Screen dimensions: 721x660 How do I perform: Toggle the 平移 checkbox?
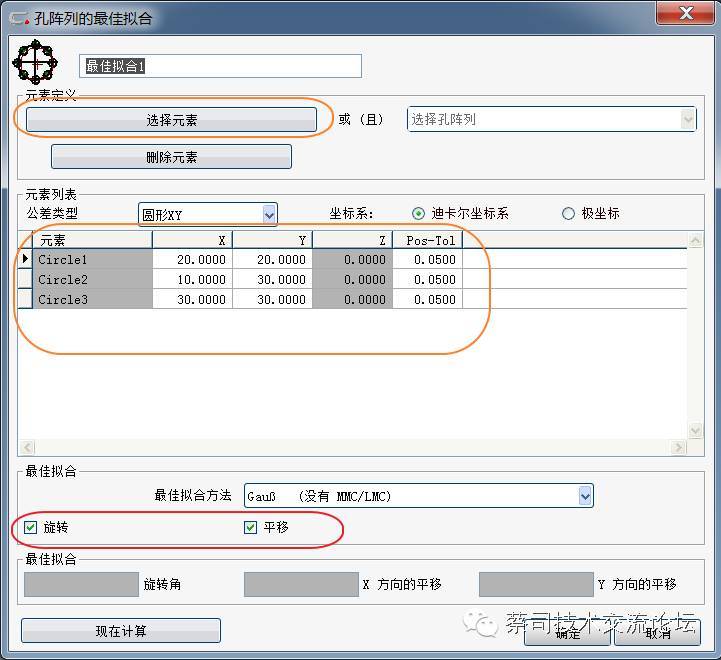(x=251, y=527)
